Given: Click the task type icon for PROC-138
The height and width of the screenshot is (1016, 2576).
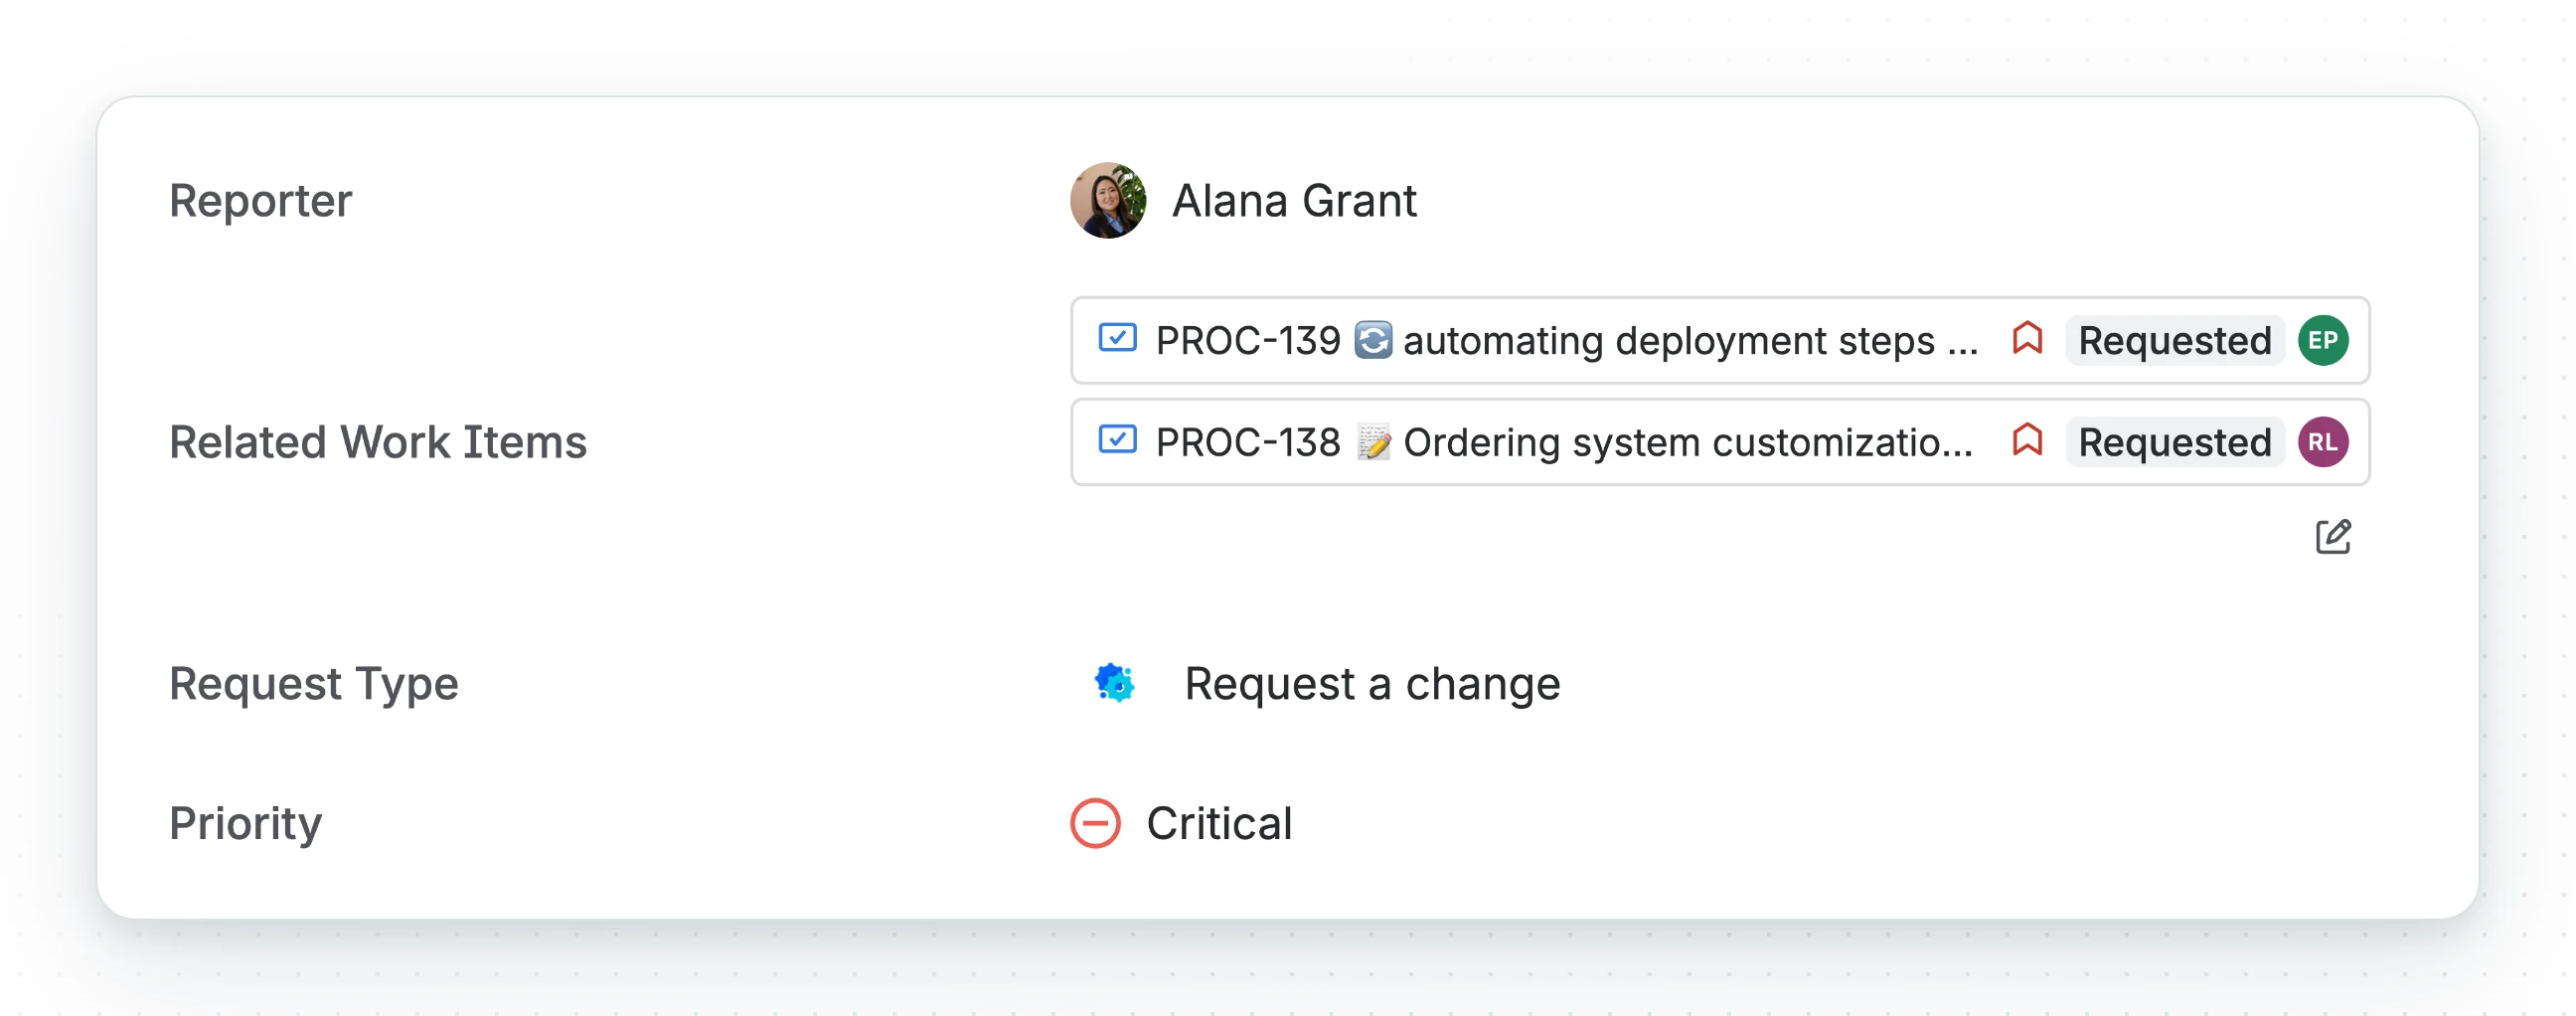Looking at the screenshot, I should pyautogui.click(x=1117, y=440).
